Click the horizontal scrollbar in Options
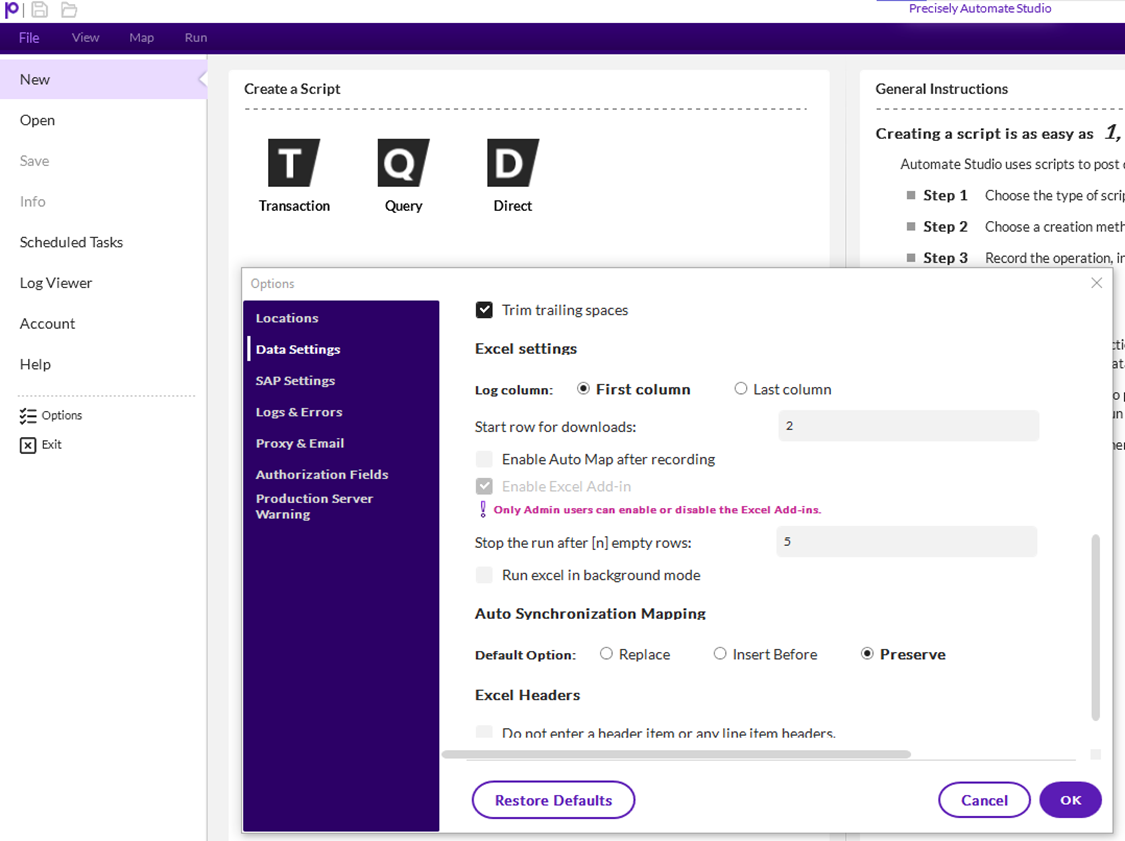Screen dimensions: 1125x841 coord(677,754)
